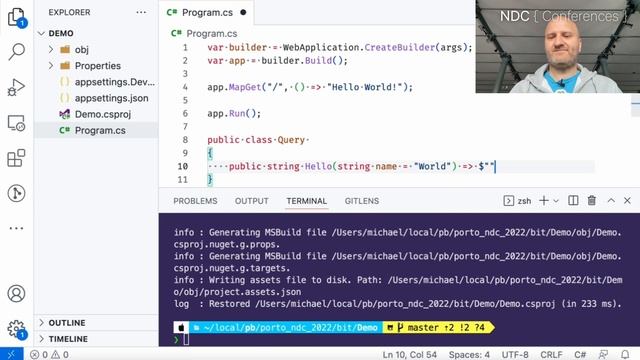The image size is (640, 360).
Task: Click CreateBuilder on line 1
Action: click(x=400, y=47)
